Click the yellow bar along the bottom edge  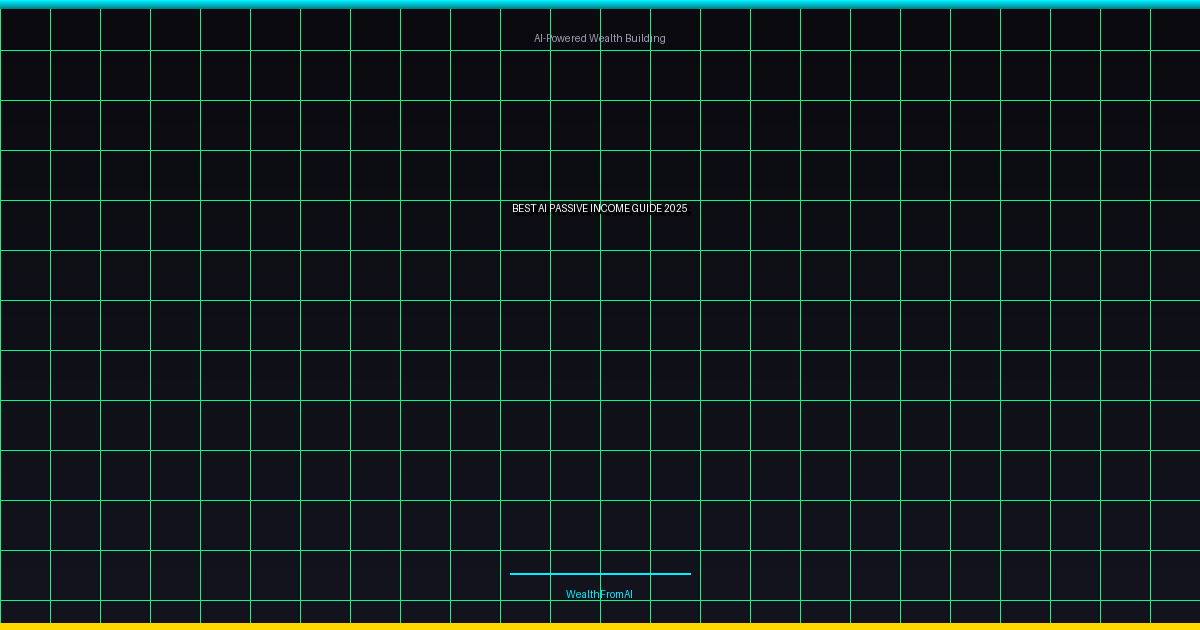600,626
